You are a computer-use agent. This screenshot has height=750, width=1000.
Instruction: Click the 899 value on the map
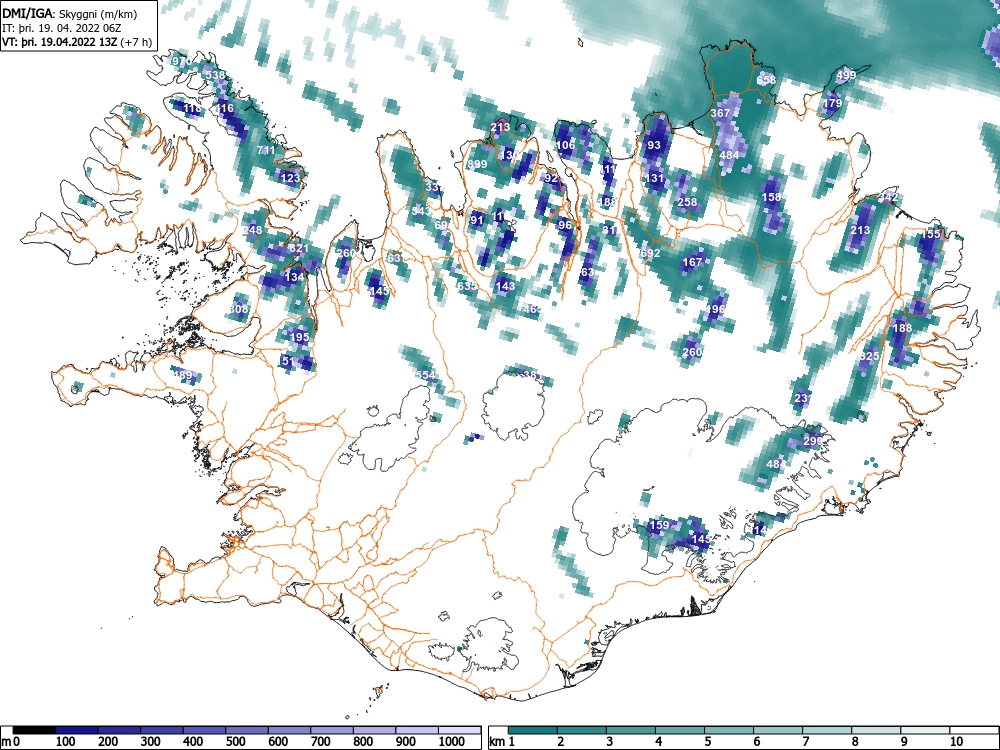coord(477,164)
